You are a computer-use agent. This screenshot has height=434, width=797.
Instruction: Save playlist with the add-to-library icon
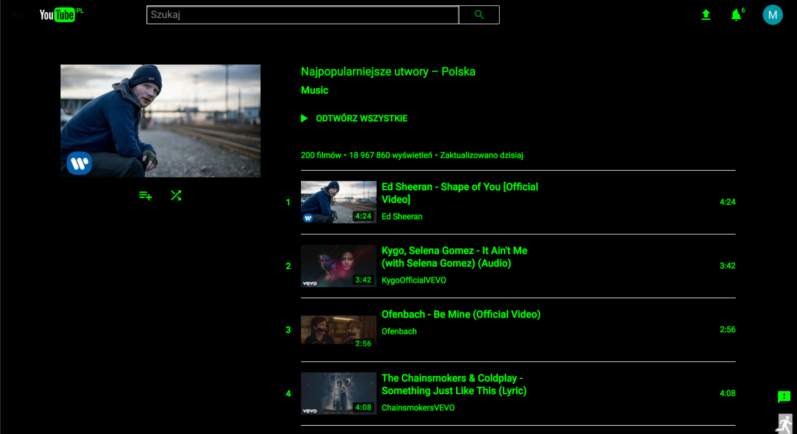pyautogui.click(x=145, y=196)
